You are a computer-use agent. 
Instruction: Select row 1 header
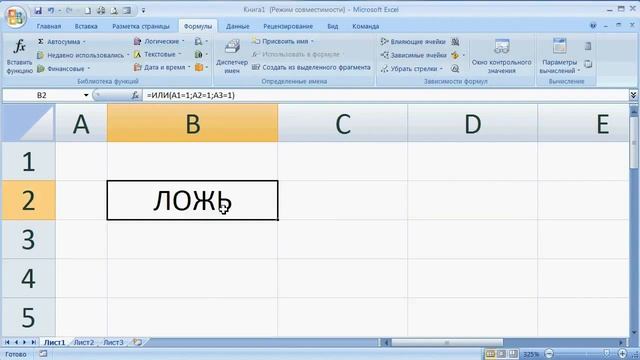(x=28, y=161)
